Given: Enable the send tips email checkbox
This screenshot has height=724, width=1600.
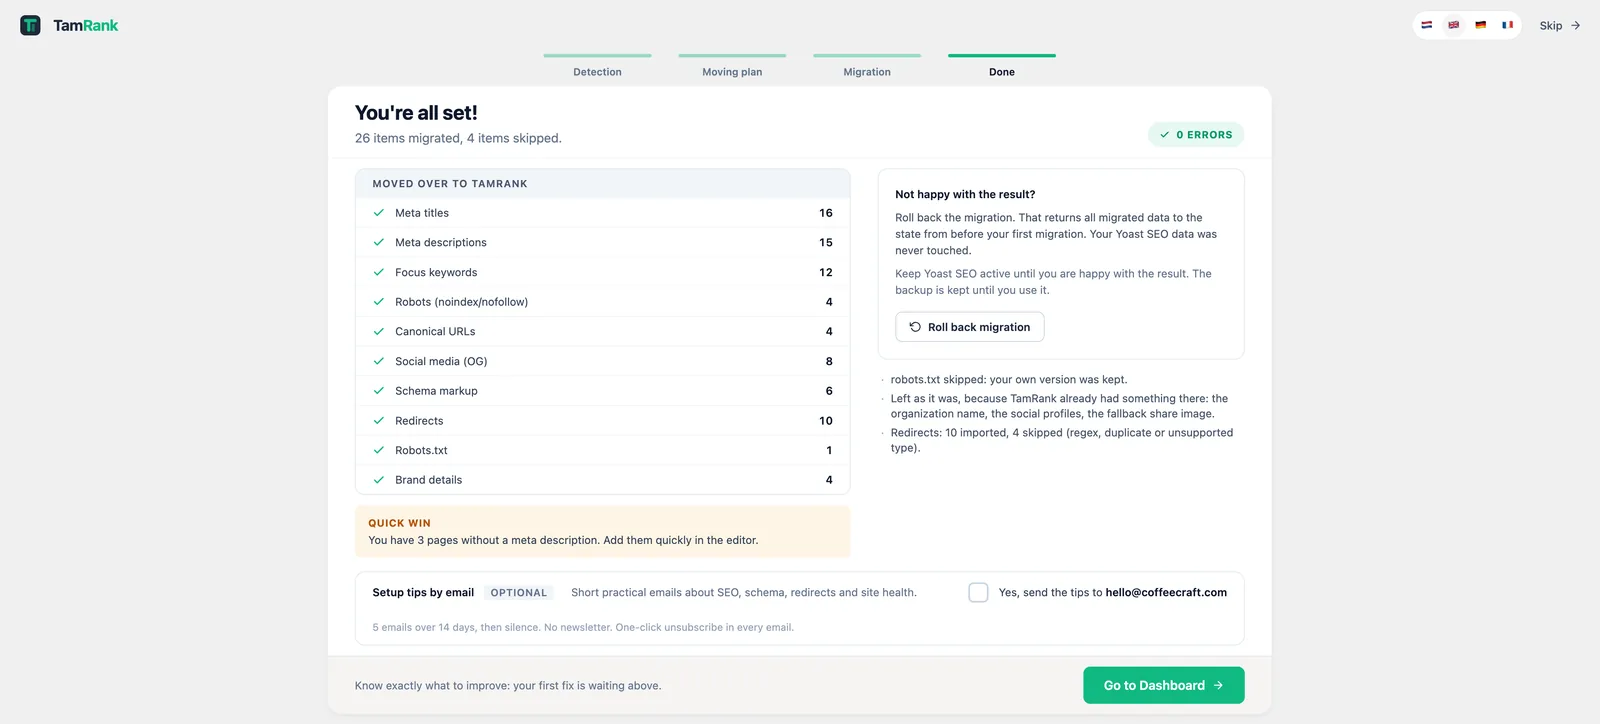Looking at the screenshot, I should pos(978,592).
